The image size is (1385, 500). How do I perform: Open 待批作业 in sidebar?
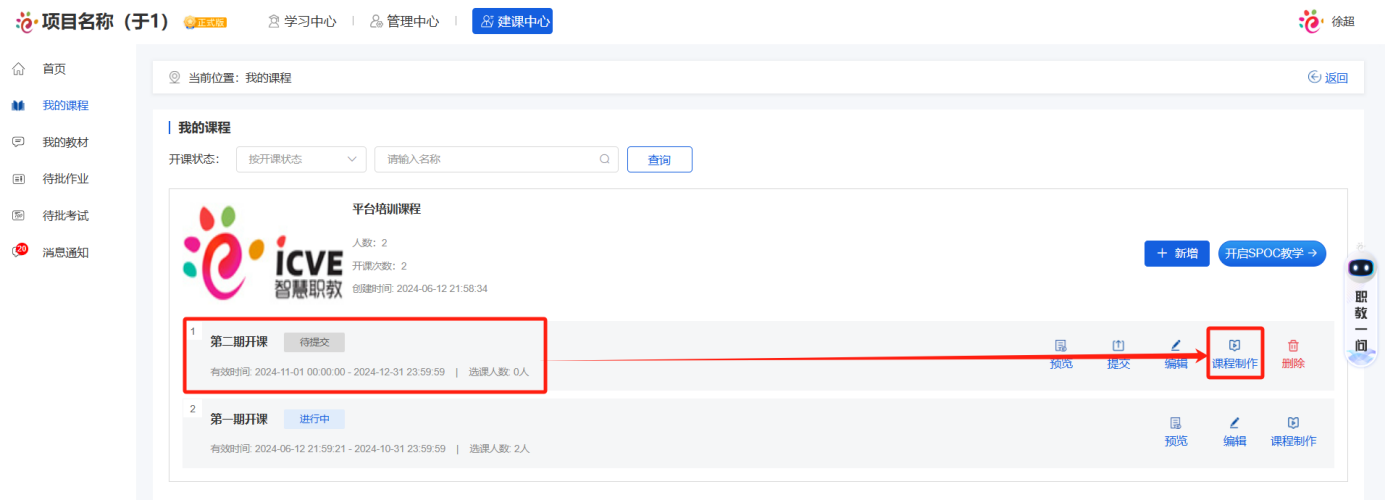coord(65,179)
